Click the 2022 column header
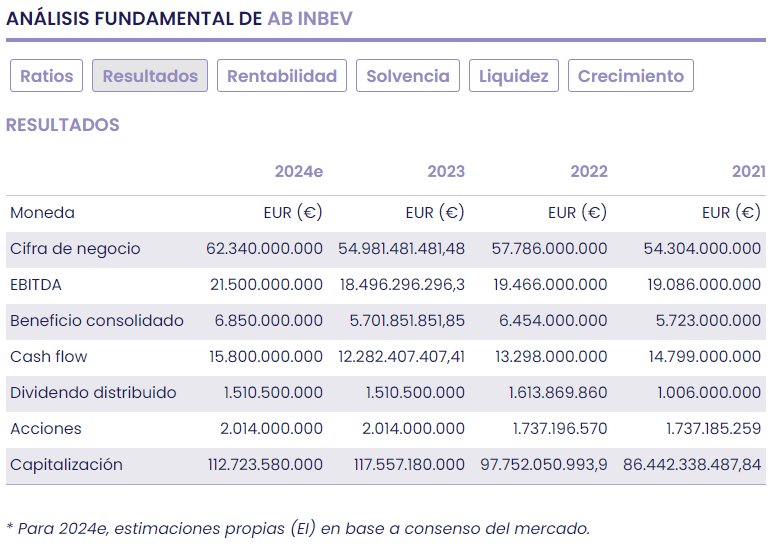Image resolution: width=782 pixels, height=557 pixels. click(589, 171)
